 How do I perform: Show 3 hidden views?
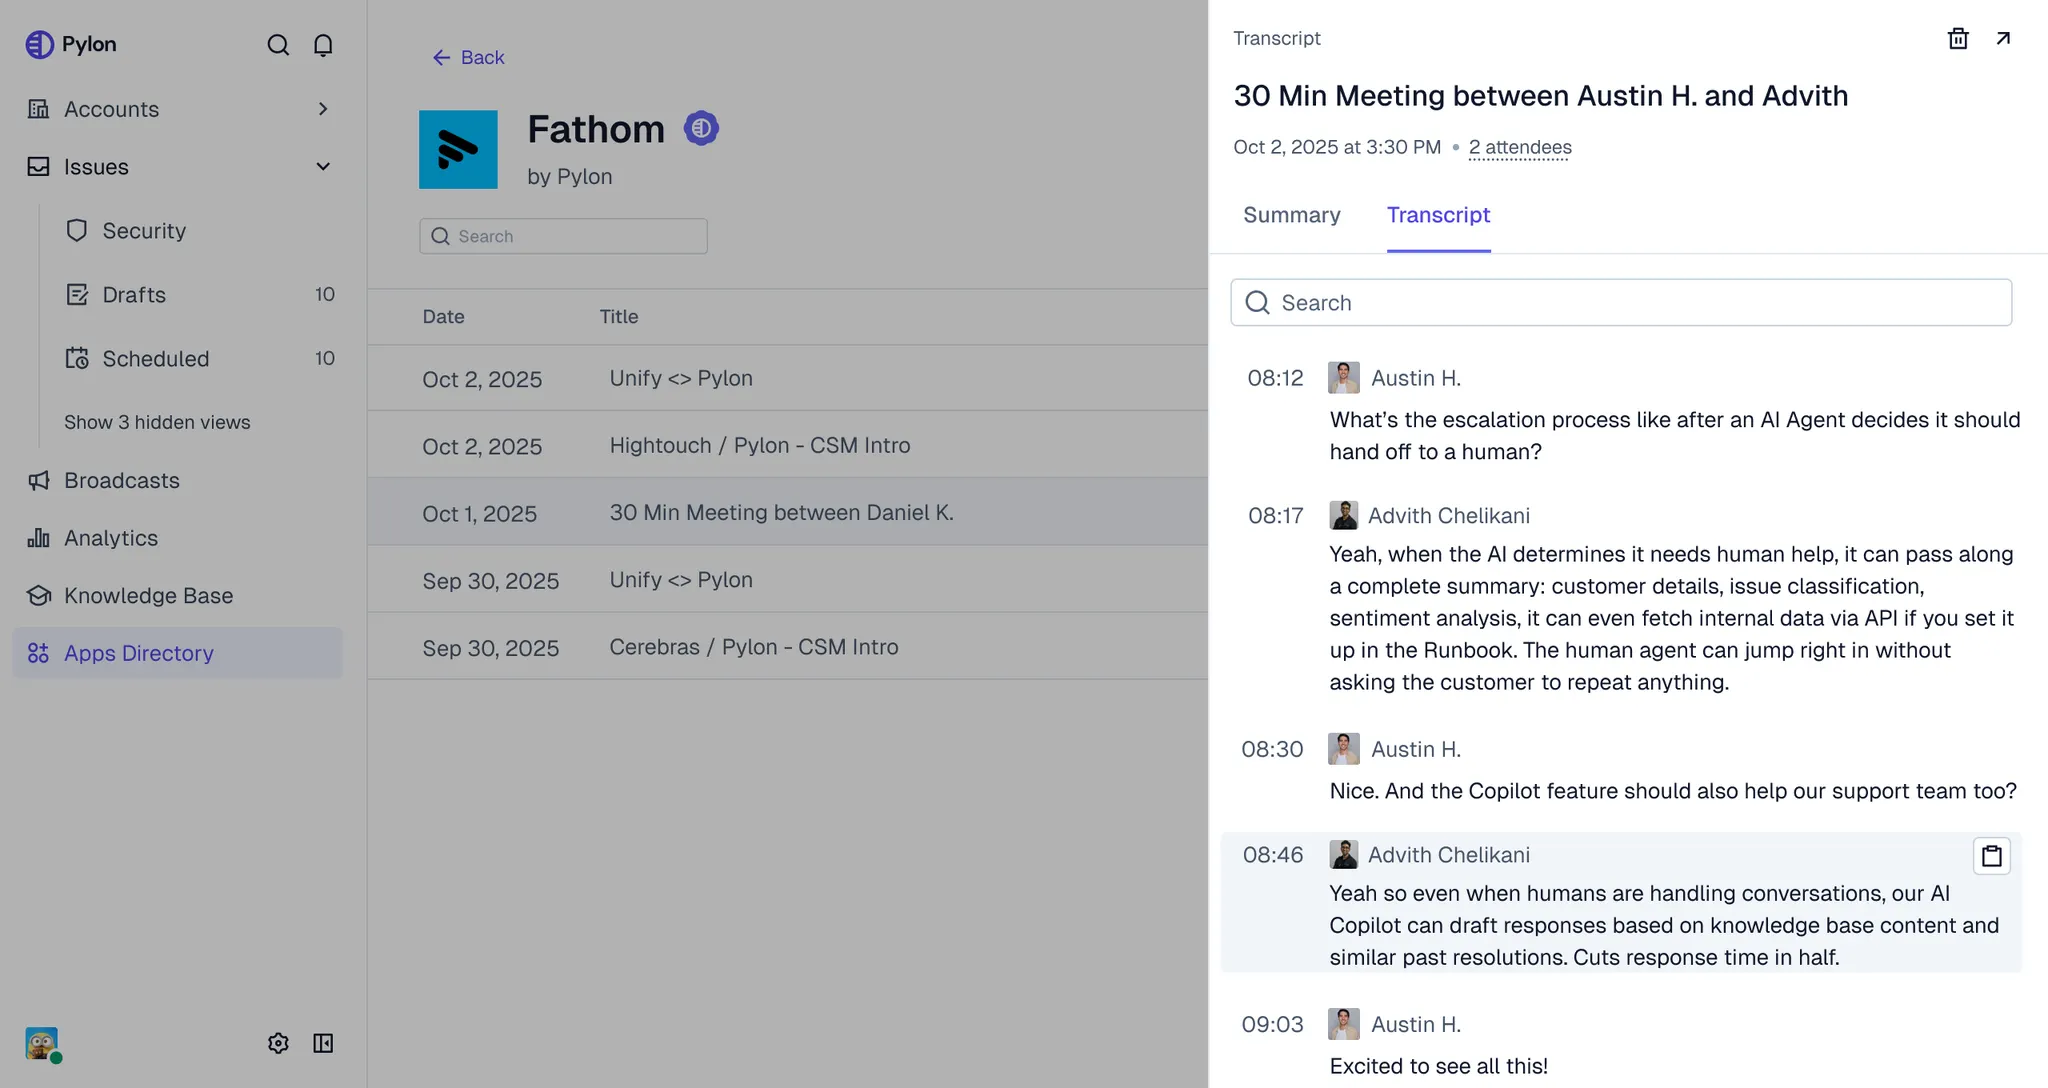(157, 422)
